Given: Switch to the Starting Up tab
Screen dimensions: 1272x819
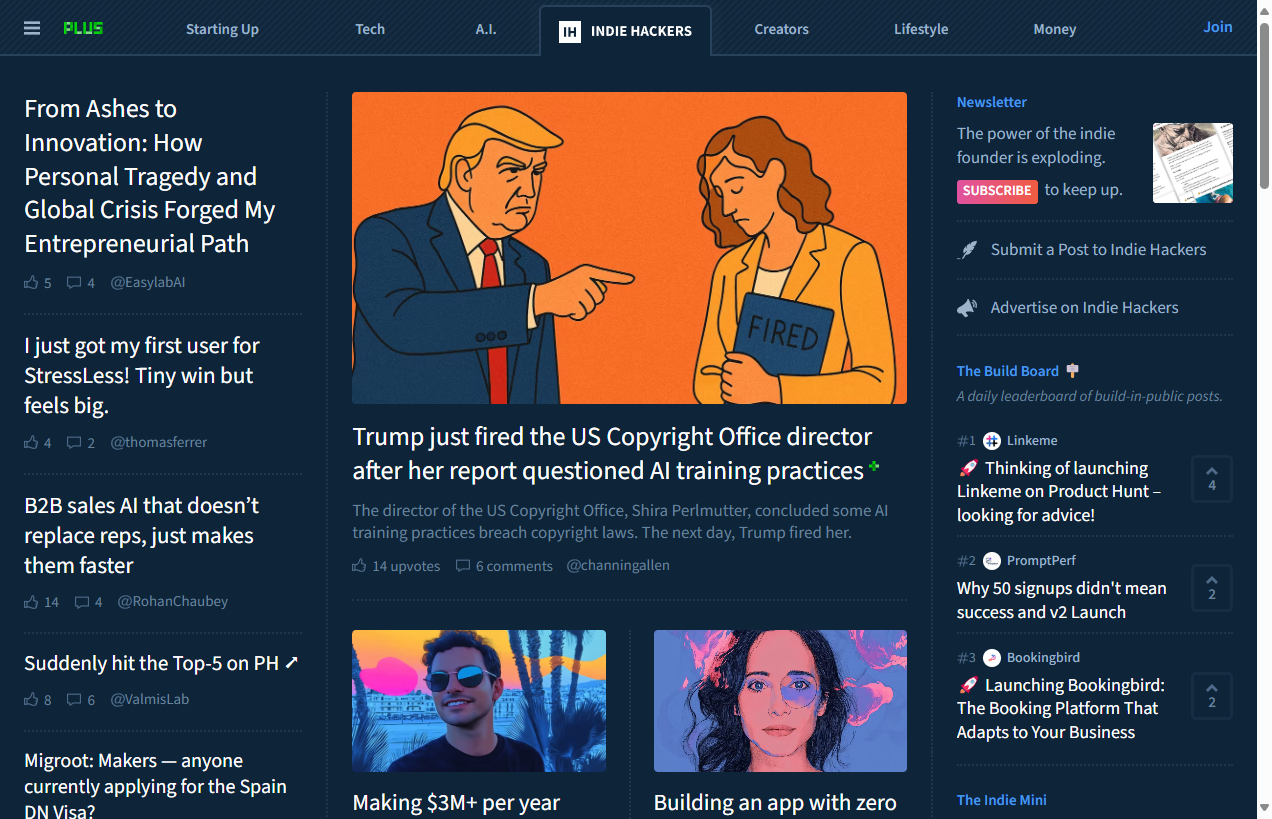Looking at the screenshot, I should pyautogui.click(x=222, y=29).
